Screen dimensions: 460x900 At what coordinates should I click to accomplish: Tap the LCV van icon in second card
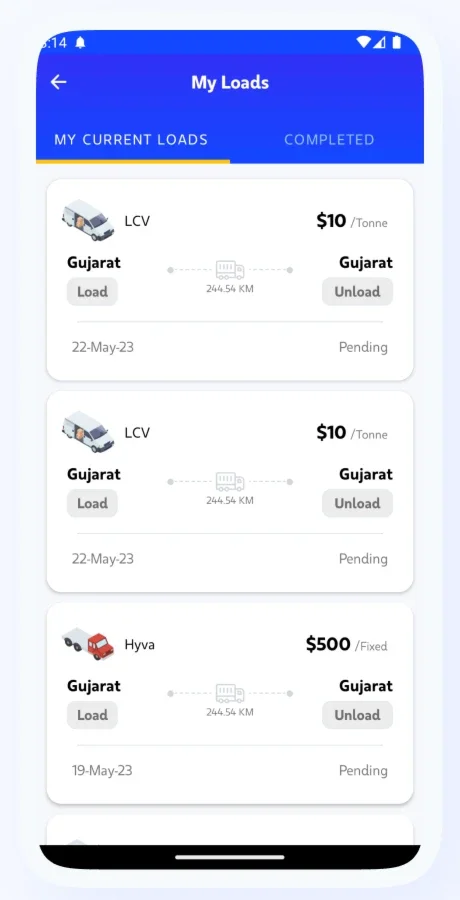coord(88,432)
